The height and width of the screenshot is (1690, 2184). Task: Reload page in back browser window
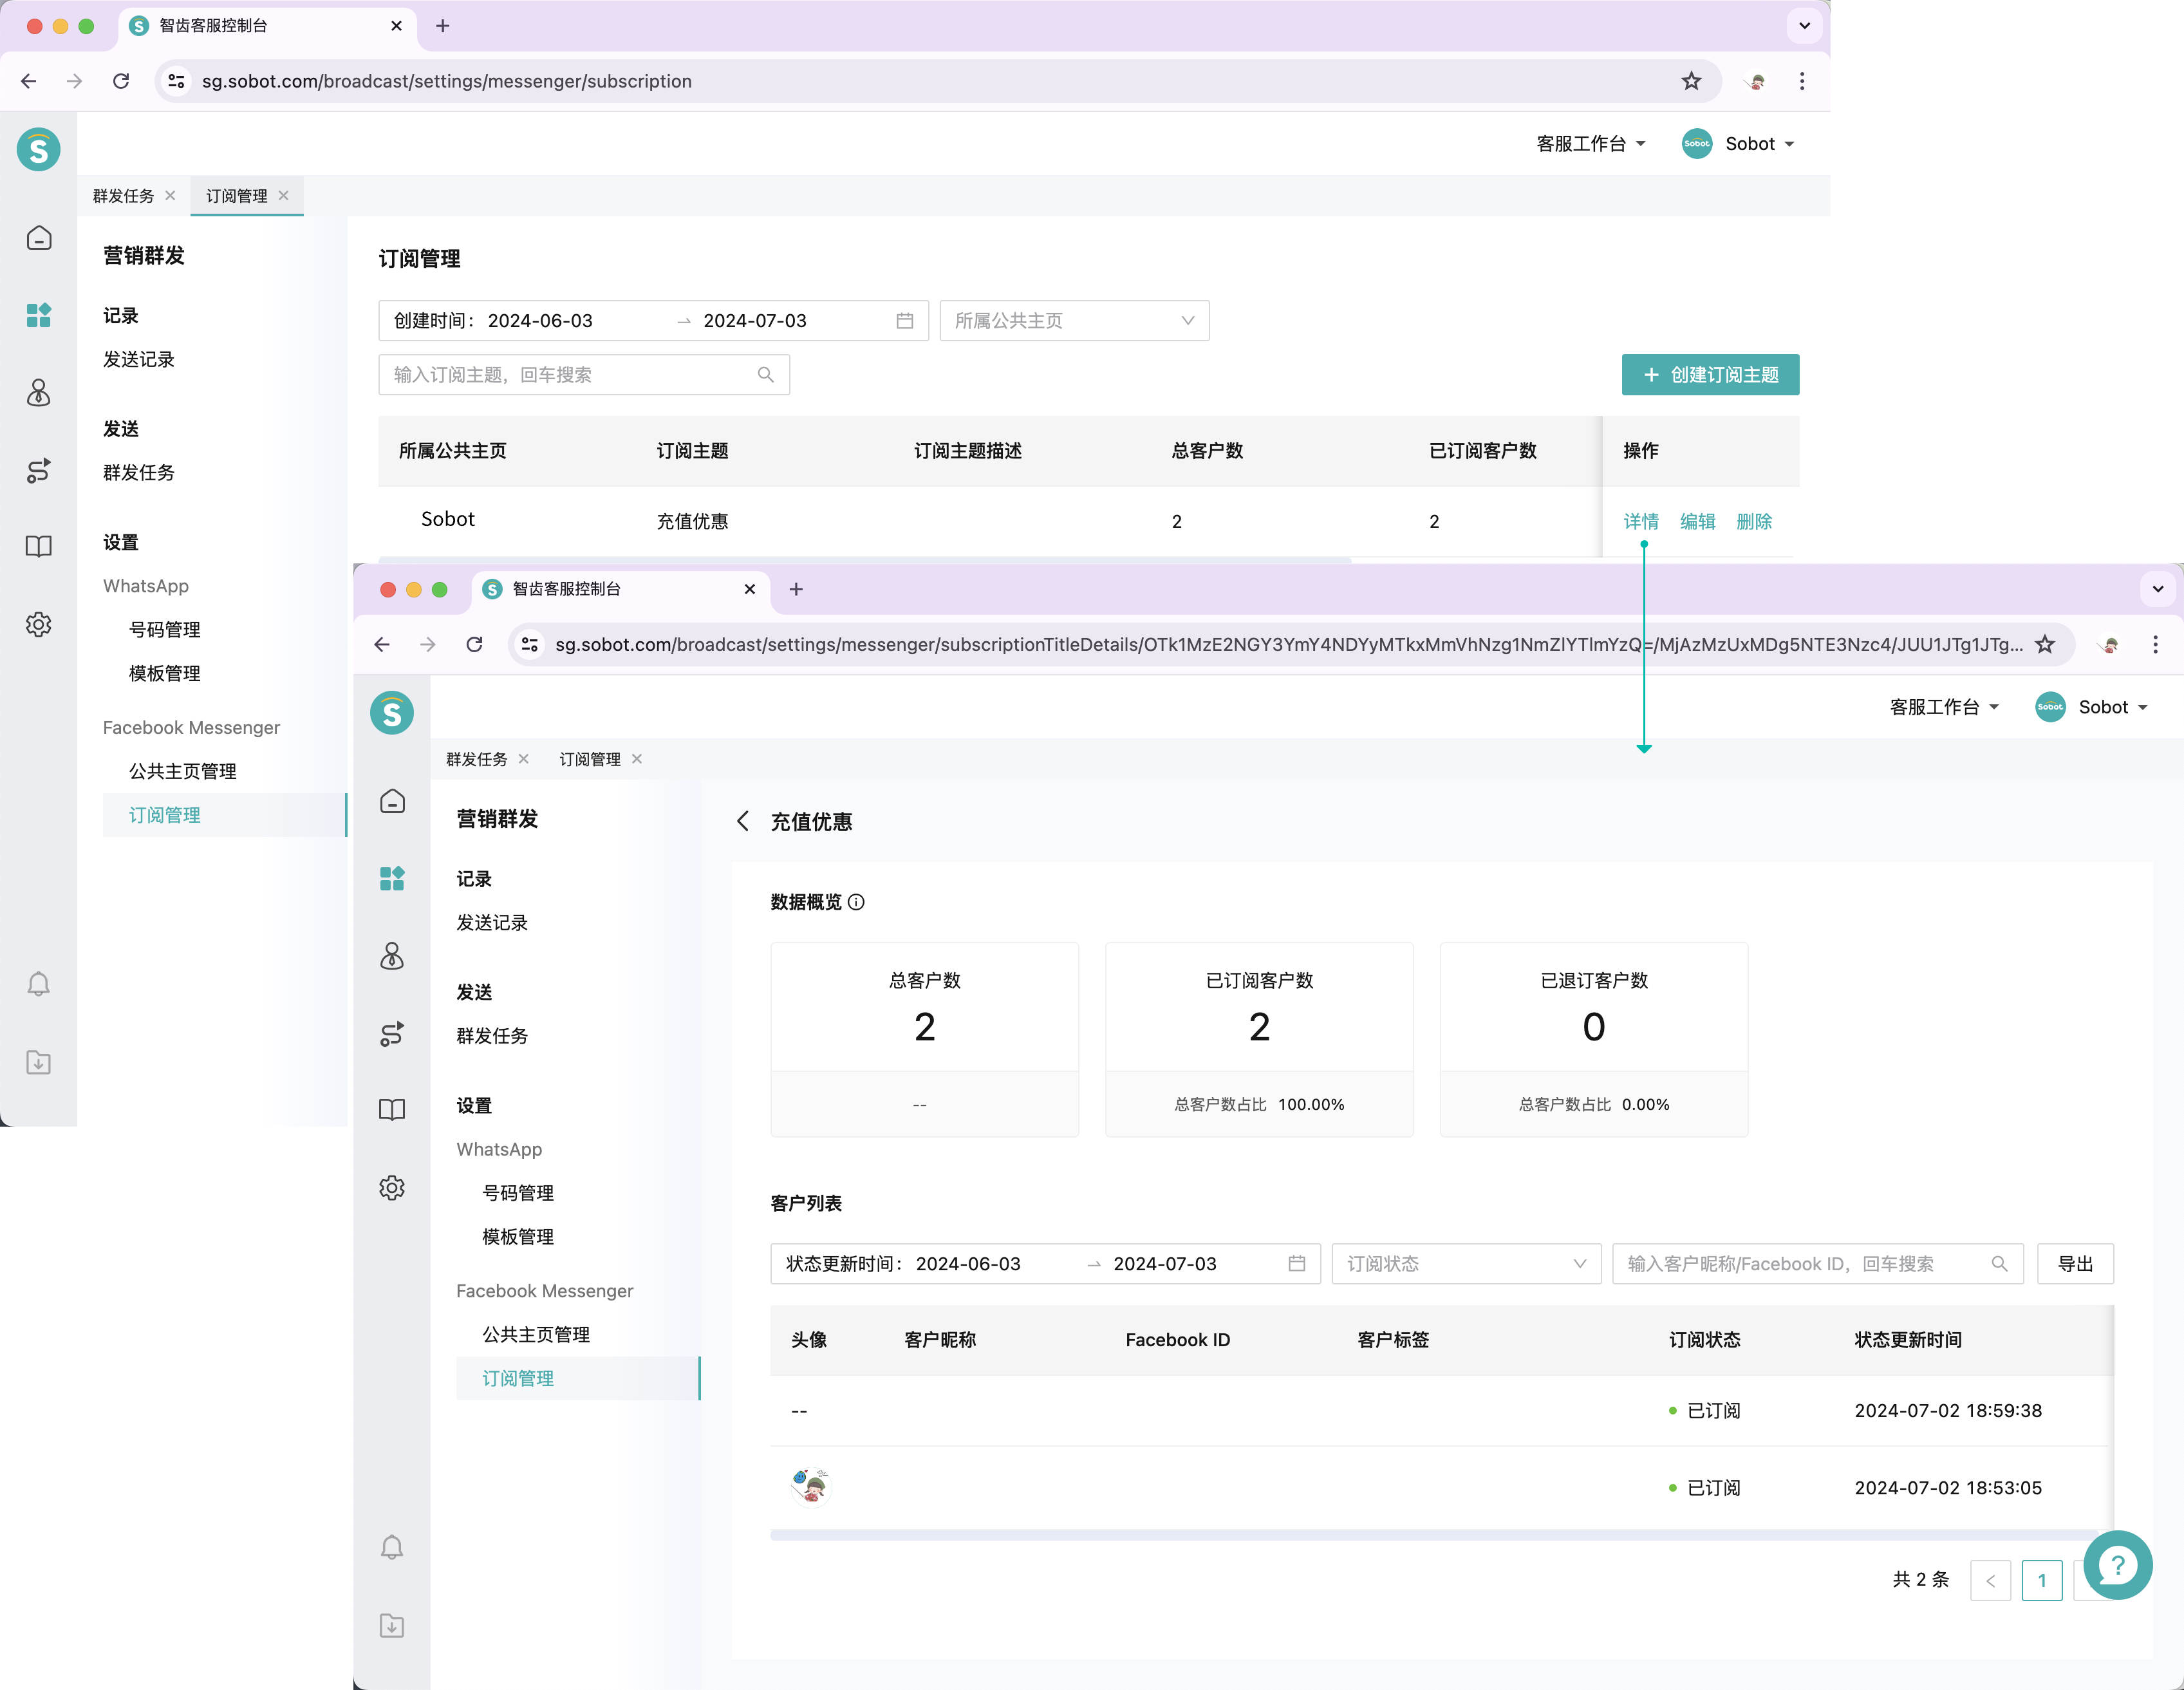click(121, 81)
